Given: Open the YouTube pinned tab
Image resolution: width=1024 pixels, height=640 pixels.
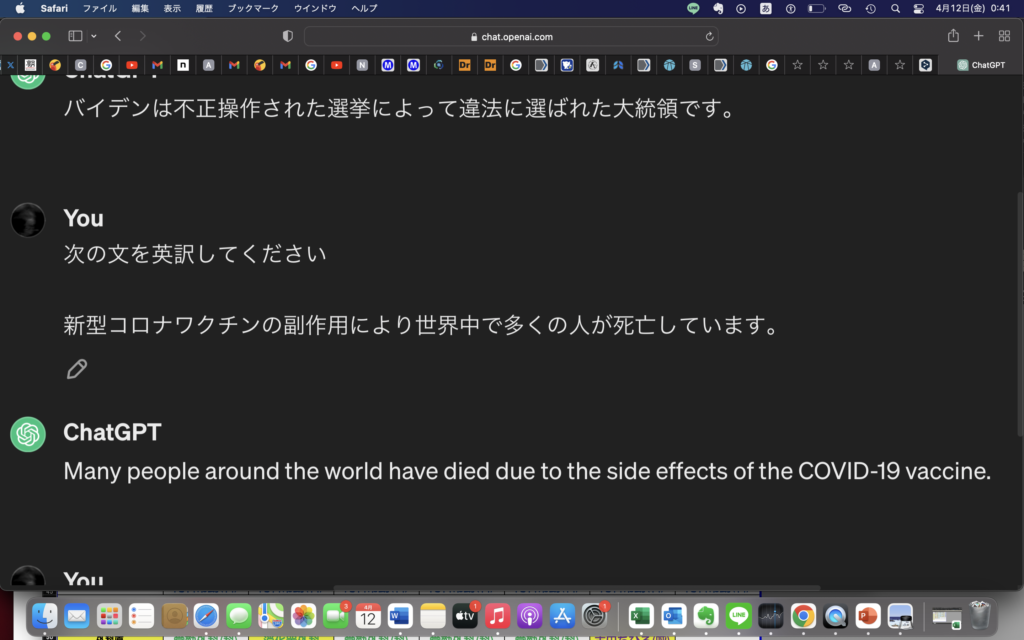Looking at the screenshot, I should [x=132, y=65].
